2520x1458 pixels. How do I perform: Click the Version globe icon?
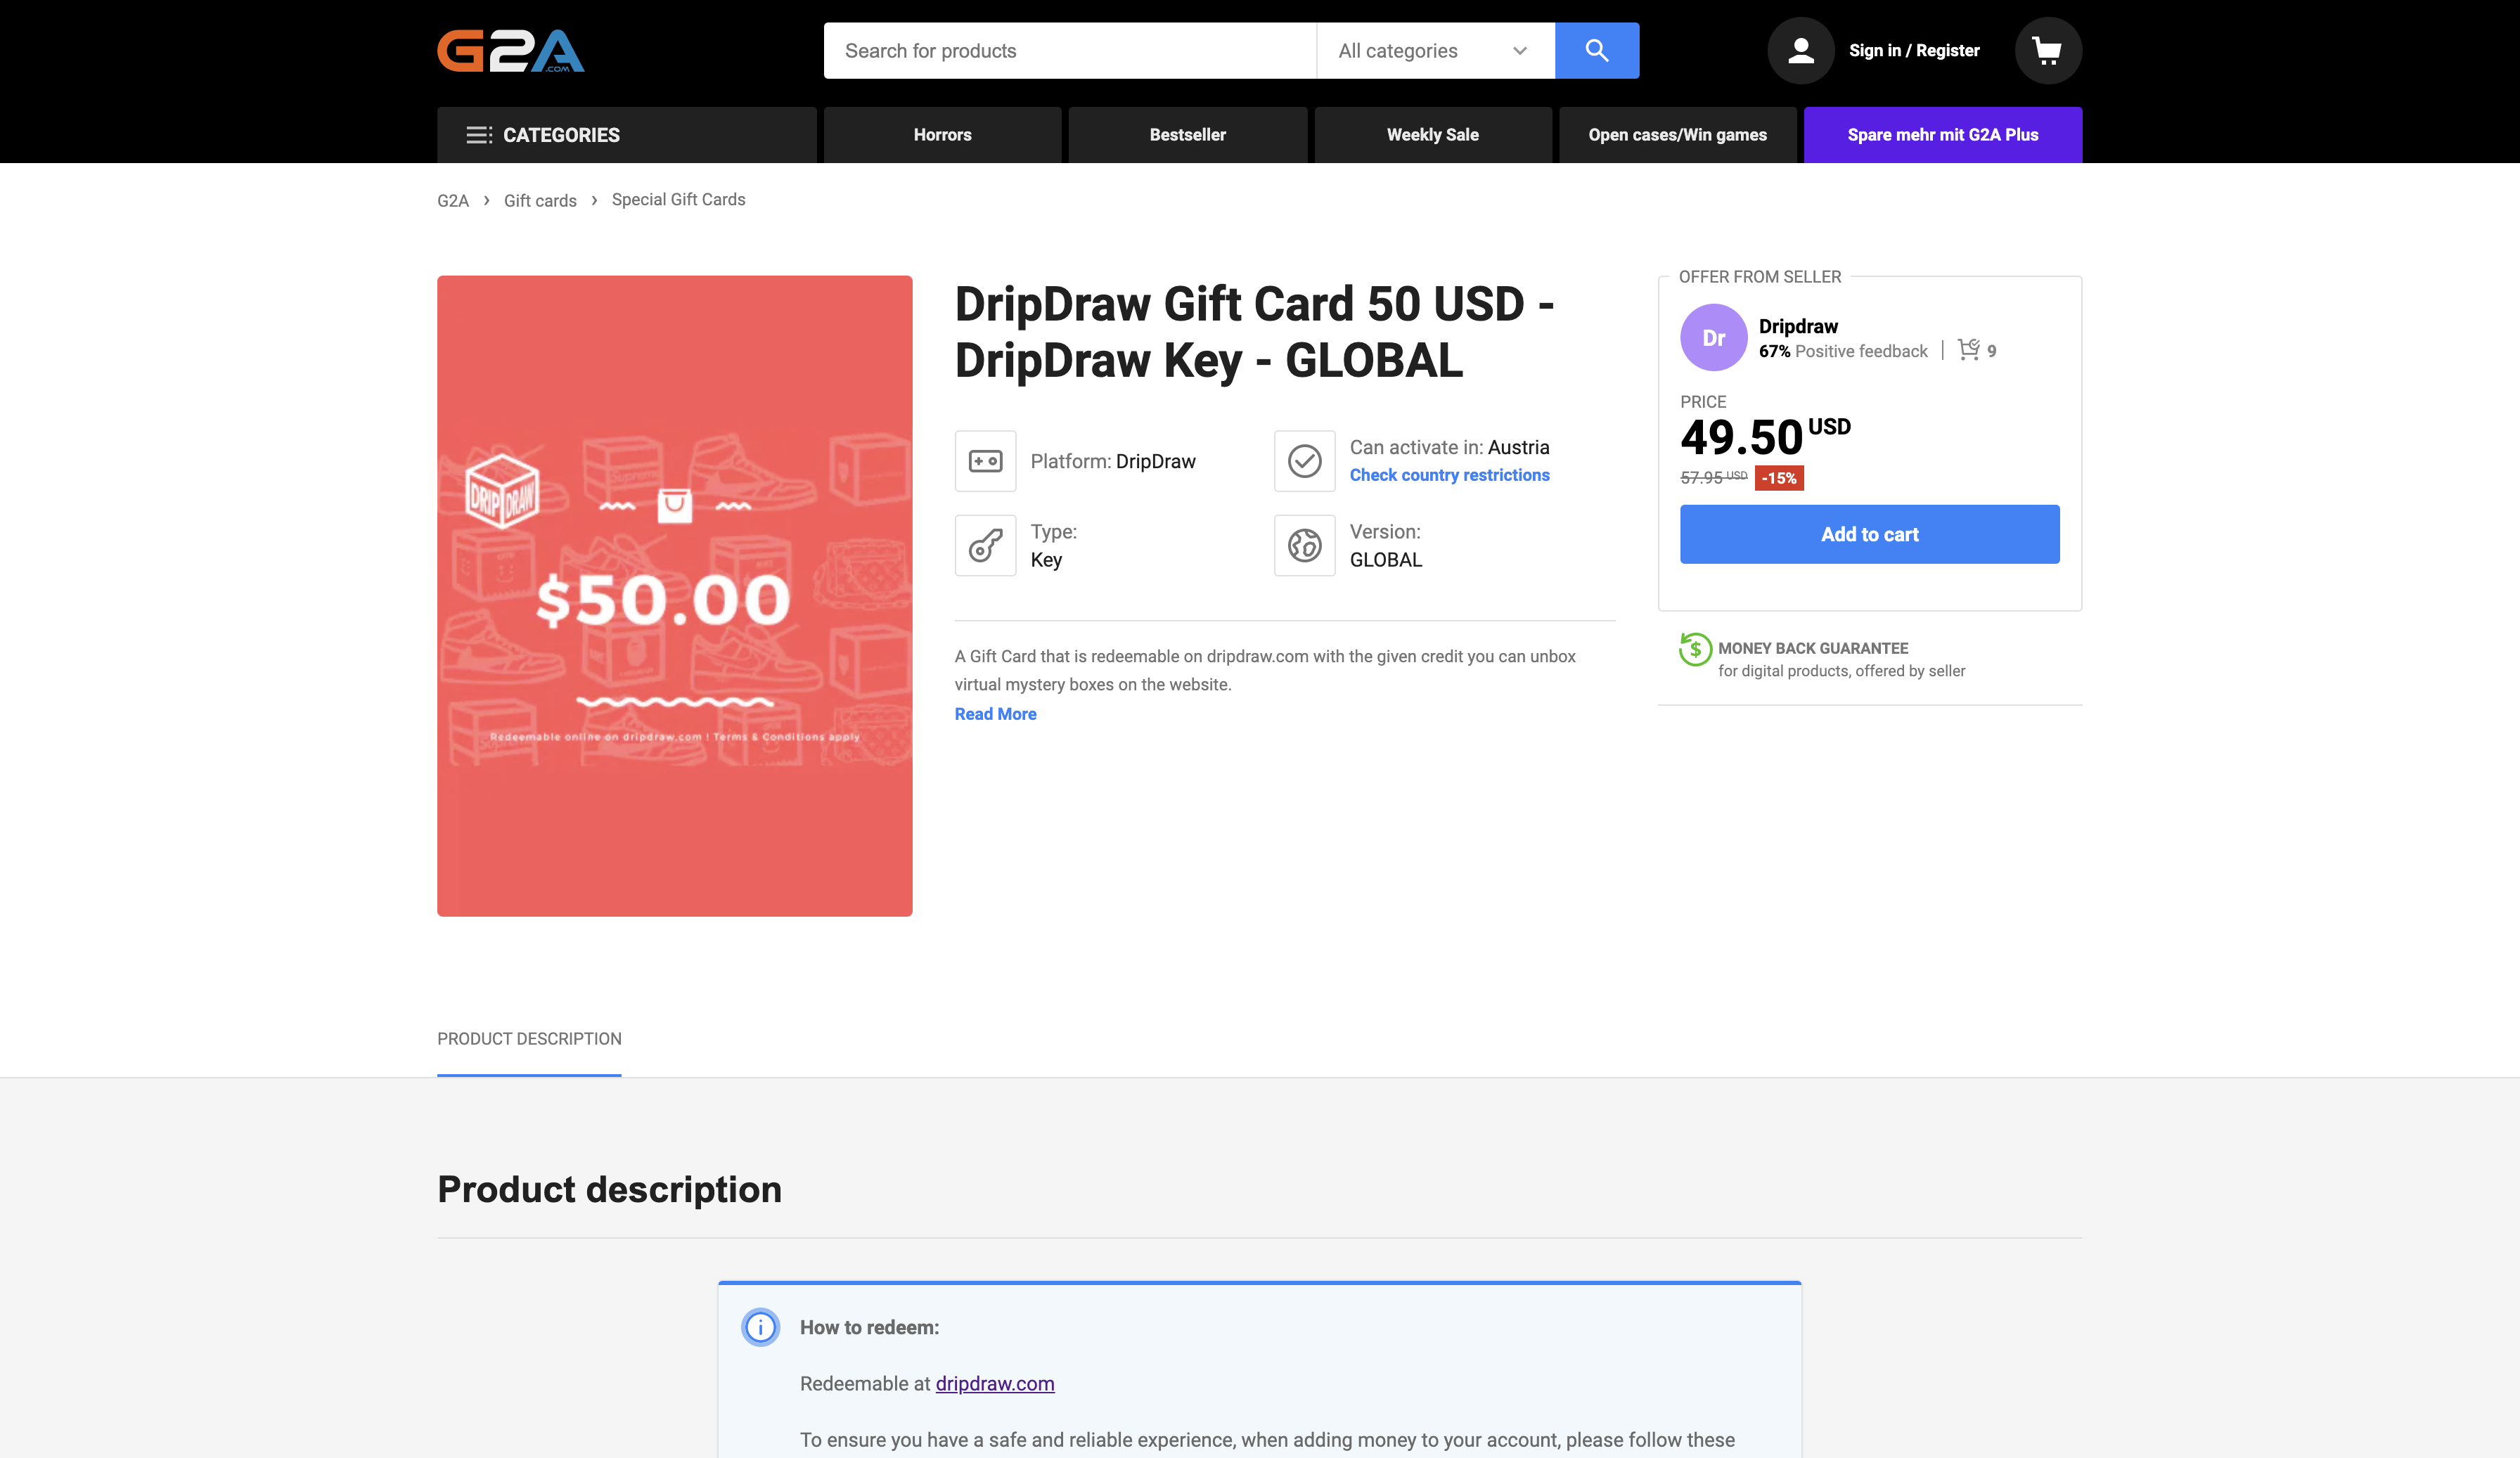[1304, 545]
